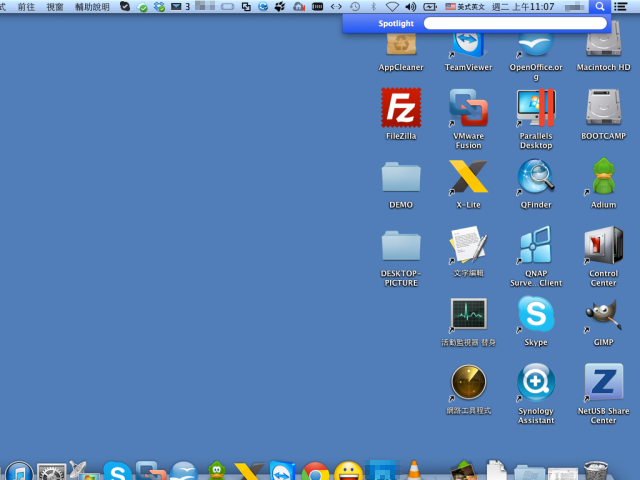Viewport: 640px width, 480px height.
Task: Open the FileZilla desktop icon
Action: 401,108
